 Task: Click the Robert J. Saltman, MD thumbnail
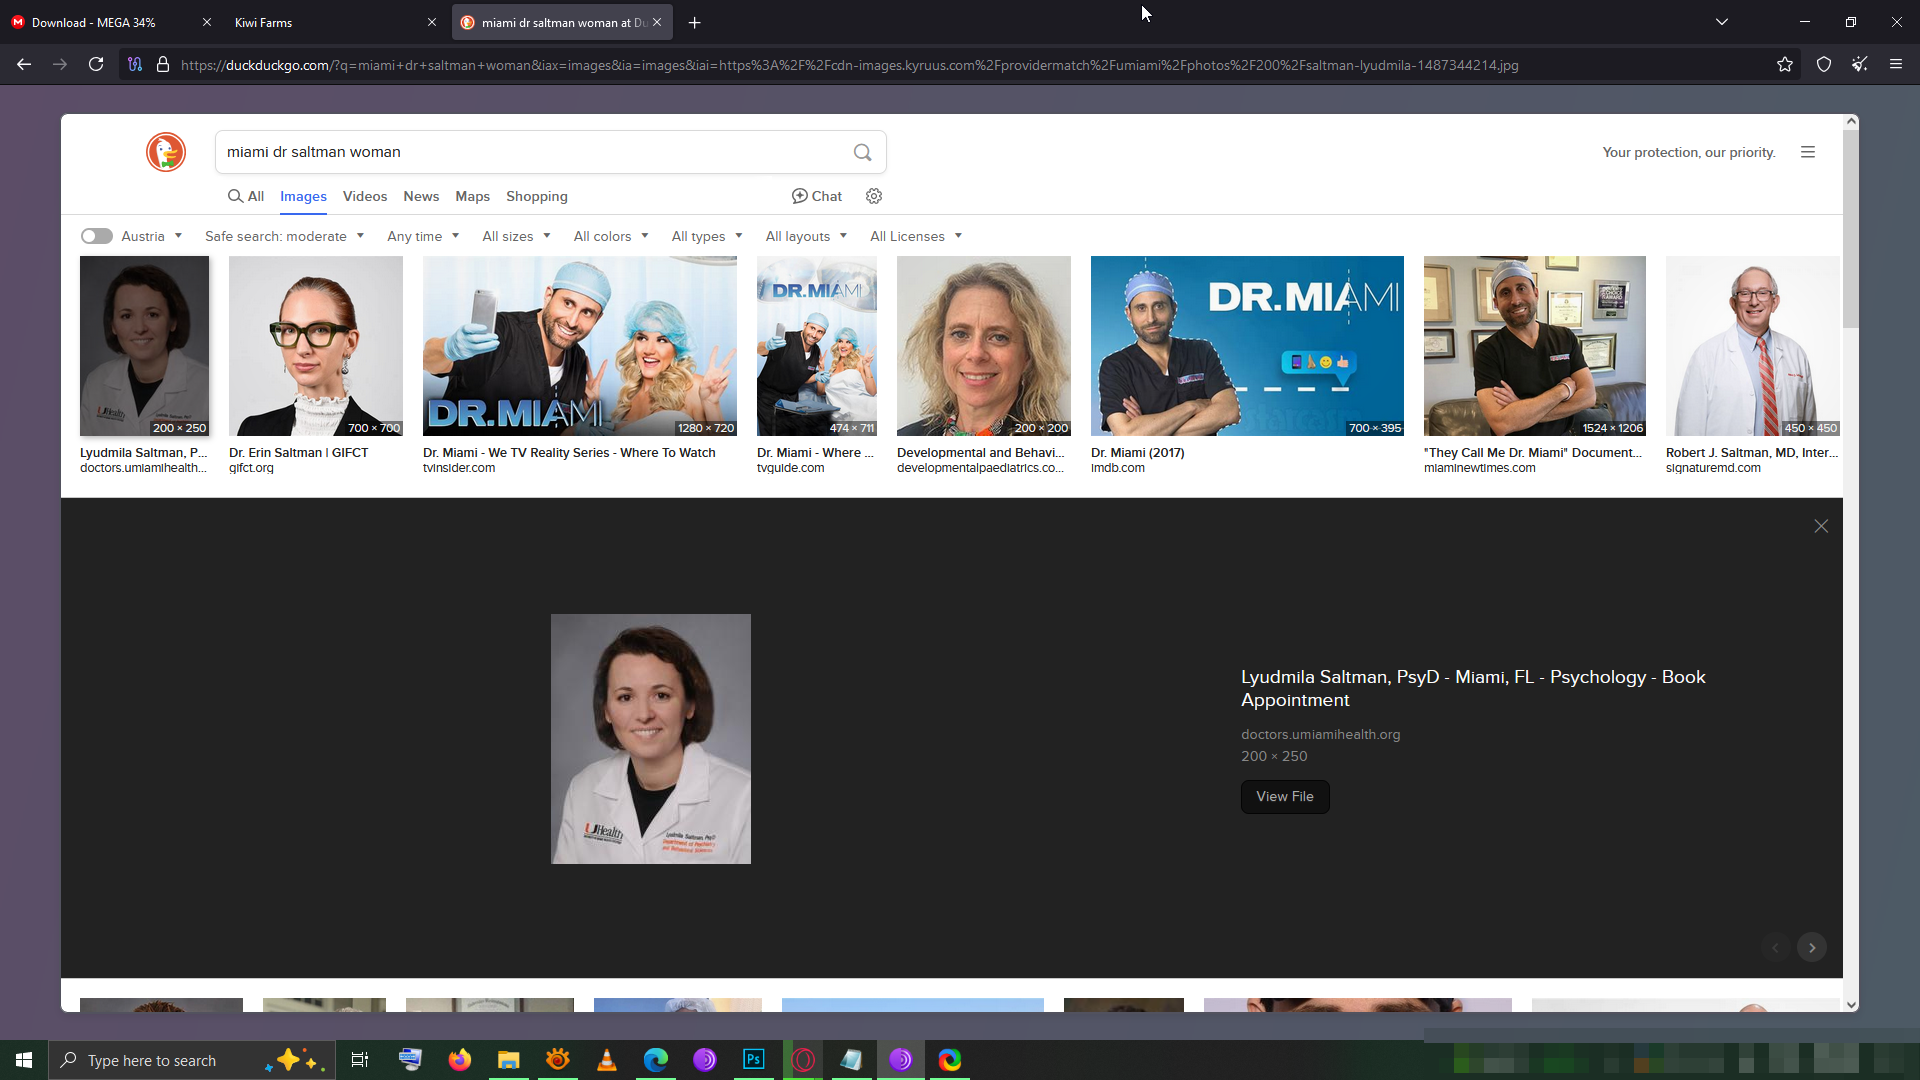1752,346
